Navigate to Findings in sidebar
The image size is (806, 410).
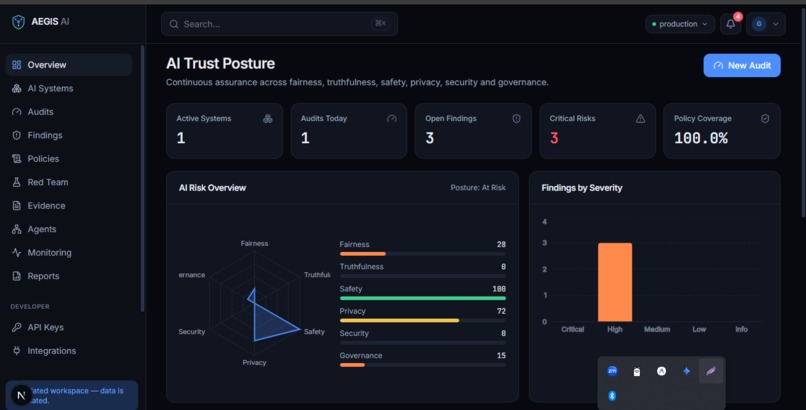(69, 135)
